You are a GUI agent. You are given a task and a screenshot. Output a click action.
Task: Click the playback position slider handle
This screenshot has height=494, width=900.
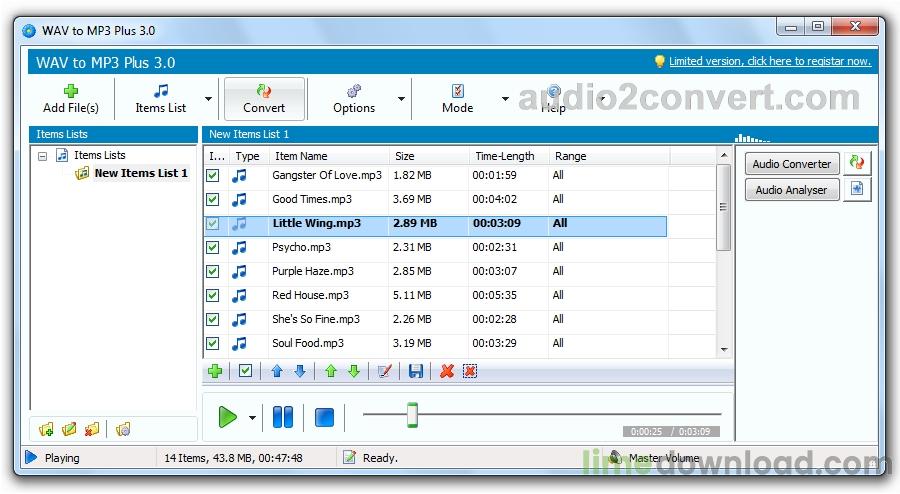[412, 415]
